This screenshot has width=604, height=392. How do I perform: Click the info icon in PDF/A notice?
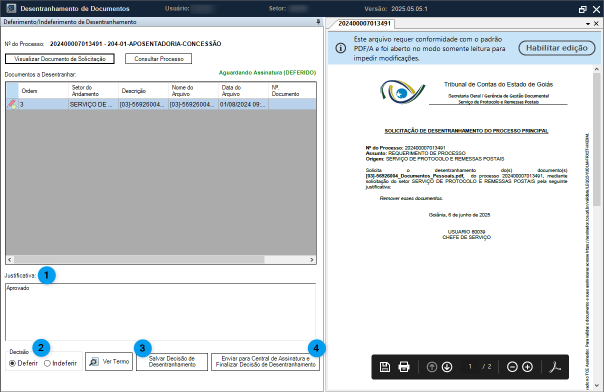click(x=341, y=49)
